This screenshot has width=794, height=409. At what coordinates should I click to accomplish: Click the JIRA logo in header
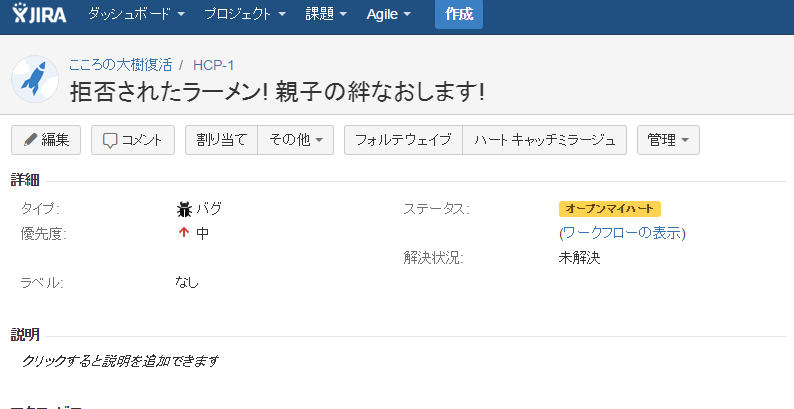coord(39,14)
